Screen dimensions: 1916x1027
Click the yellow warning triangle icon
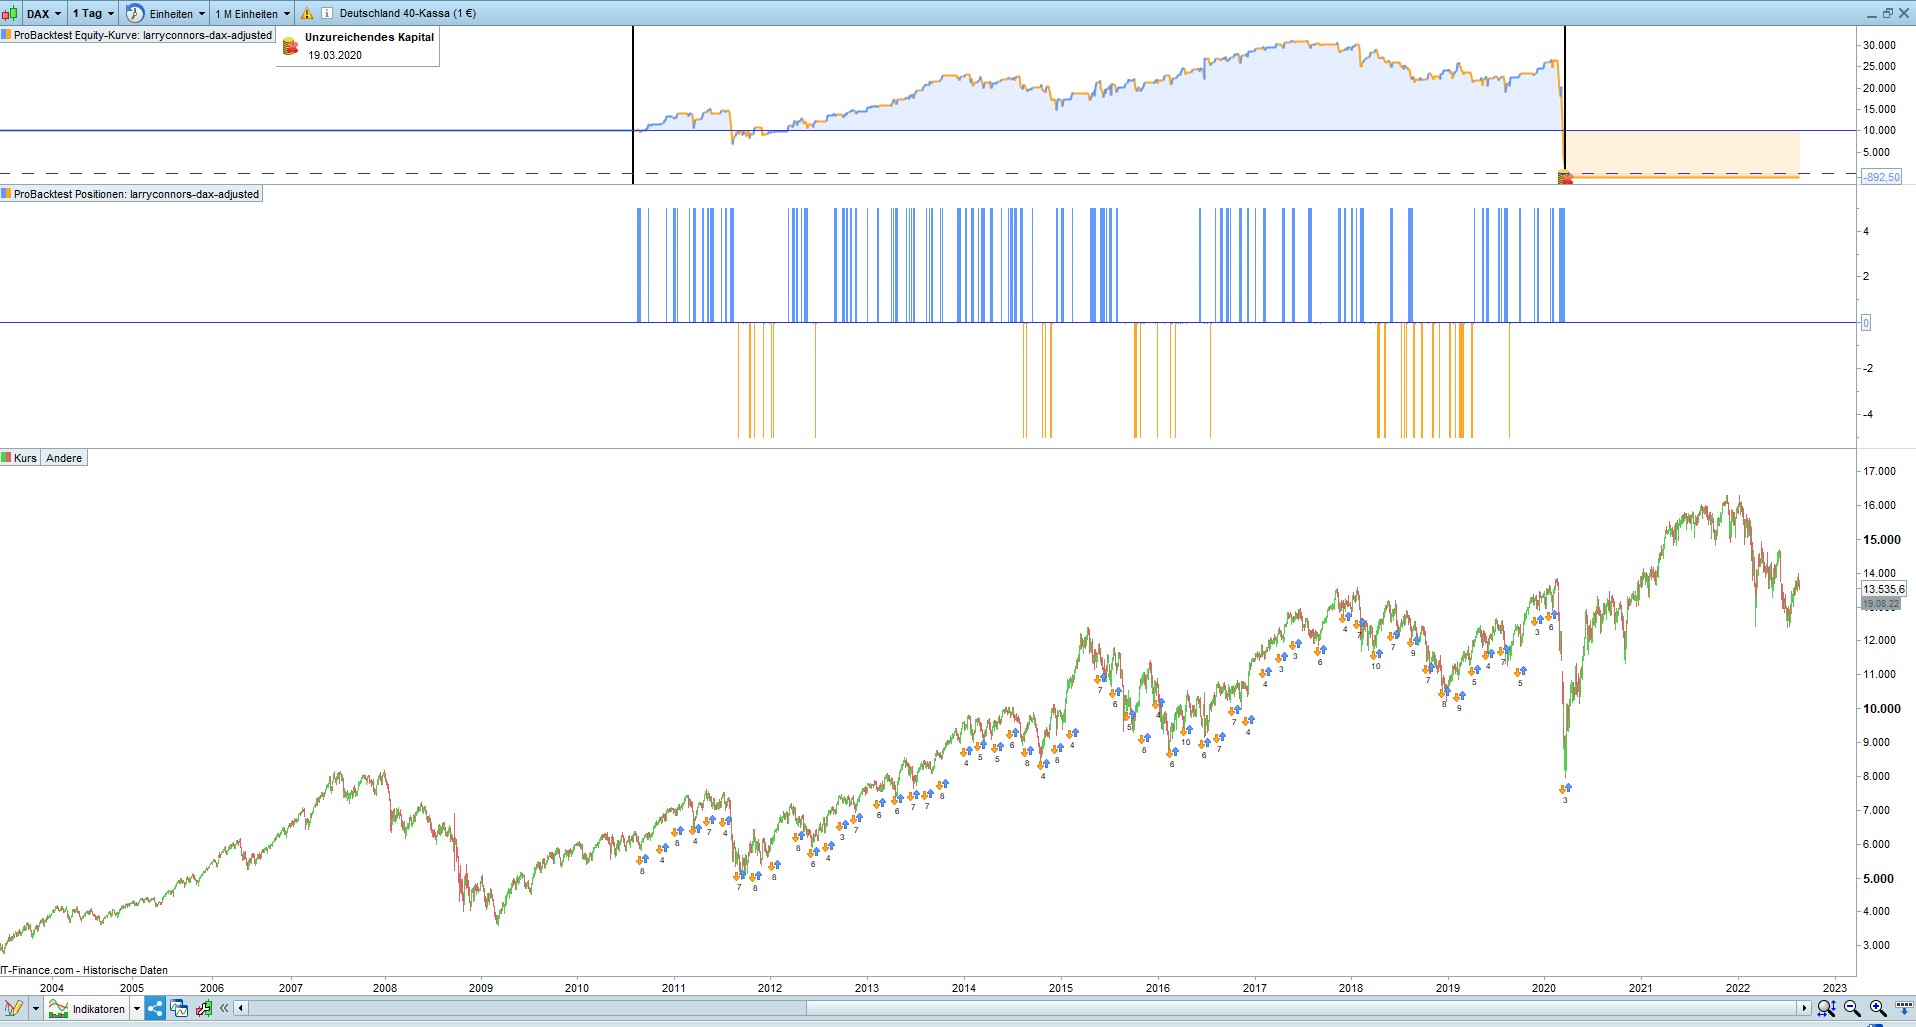307,13
